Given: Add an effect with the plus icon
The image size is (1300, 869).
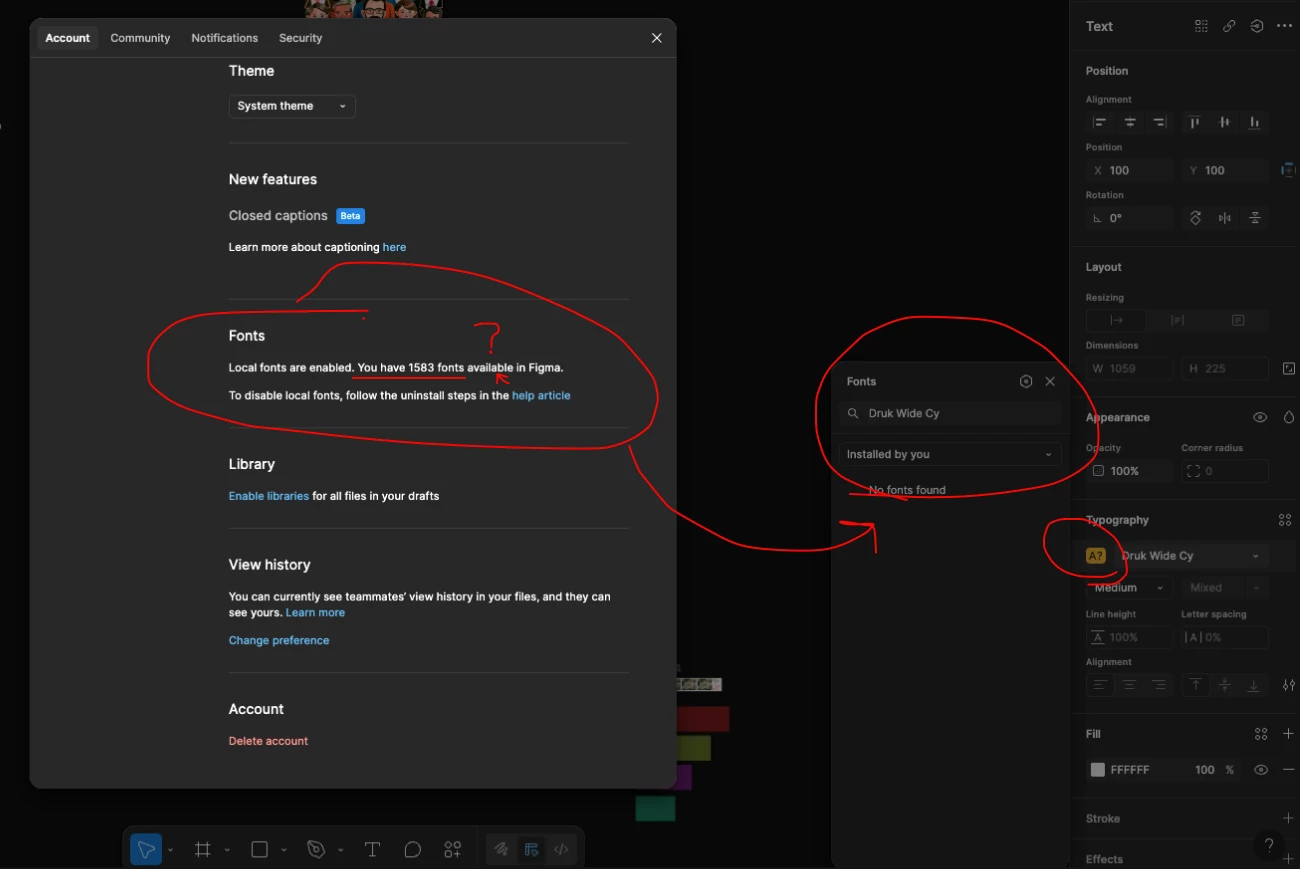Looking at the screenshot, I should [1288, 859].
